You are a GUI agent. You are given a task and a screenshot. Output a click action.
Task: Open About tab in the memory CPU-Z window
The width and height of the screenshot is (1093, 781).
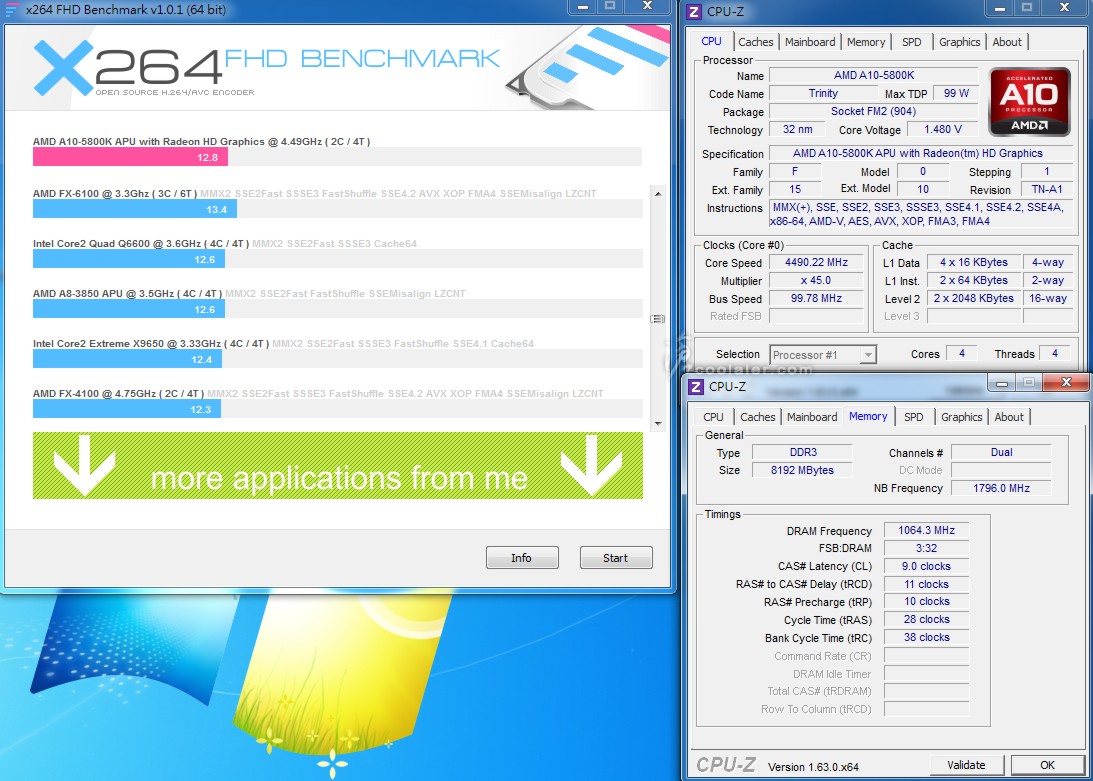[x=1009, y=417]
